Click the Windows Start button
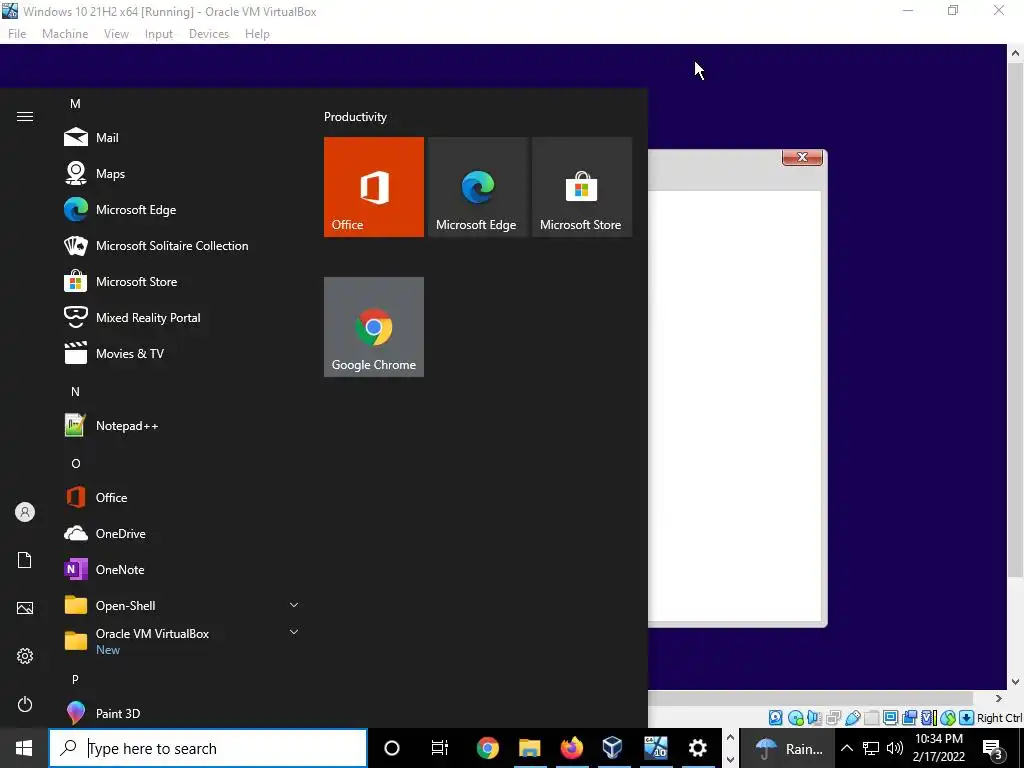The height and width of the screenshot is (768, 1024). (24, 748)
